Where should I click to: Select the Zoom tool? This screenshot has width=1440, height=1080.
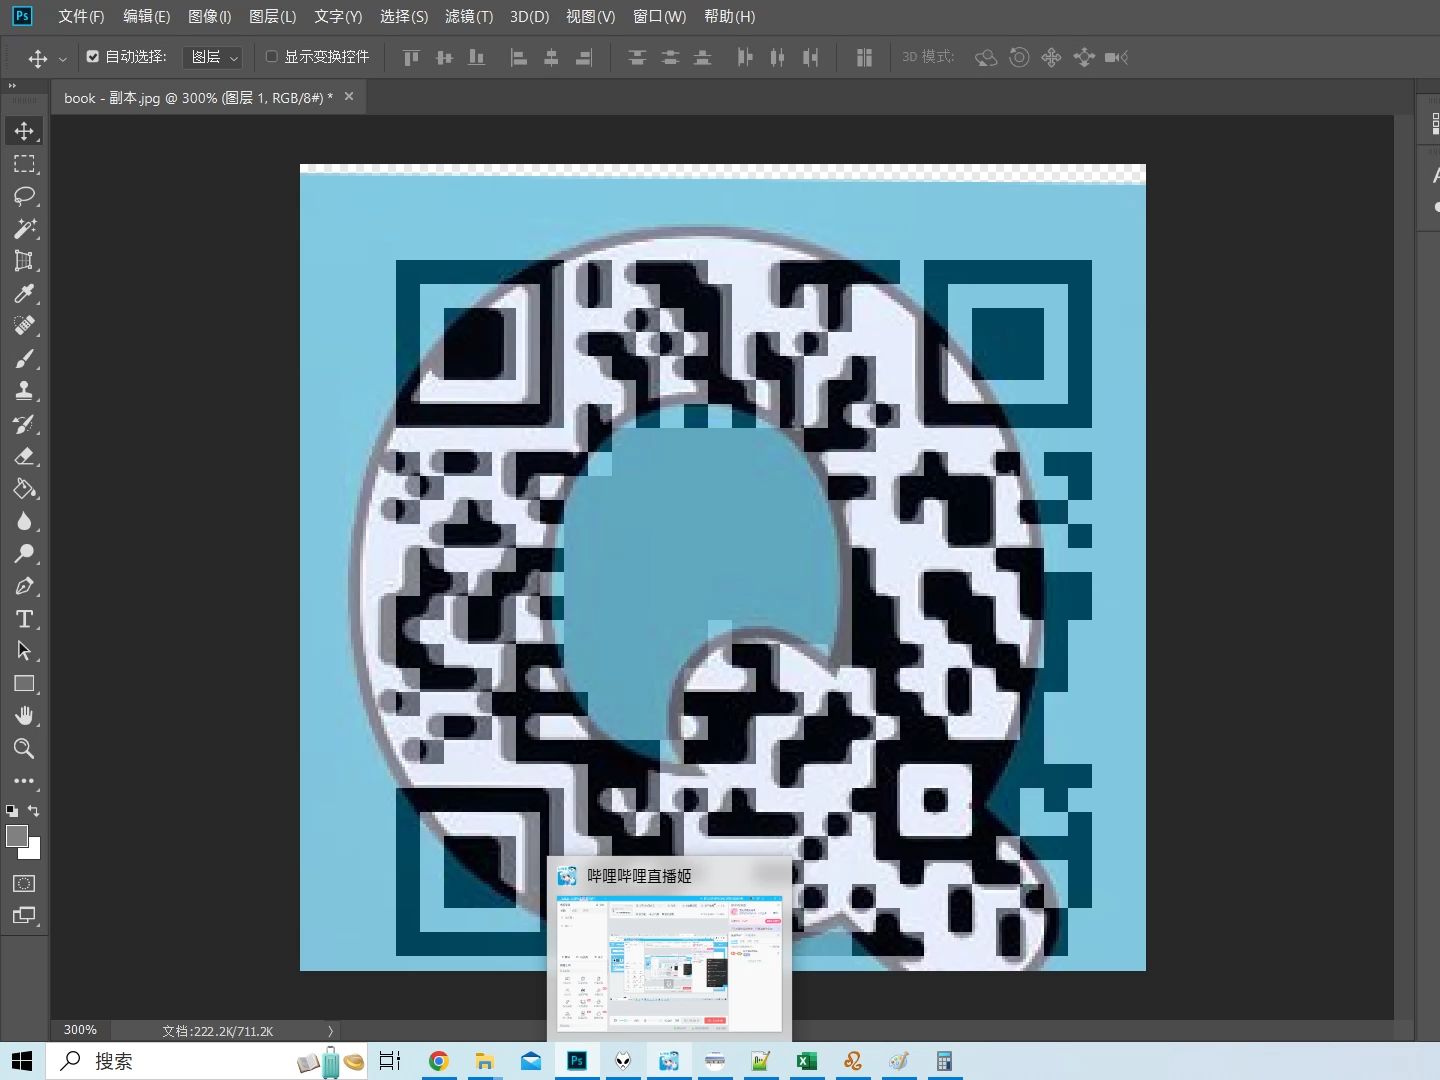24,748
